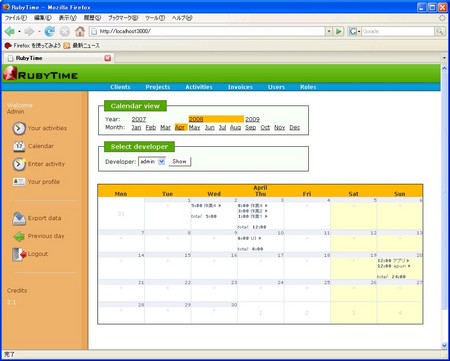Click the Export data icon
The image size is (450, 361).
click(19, 218)
